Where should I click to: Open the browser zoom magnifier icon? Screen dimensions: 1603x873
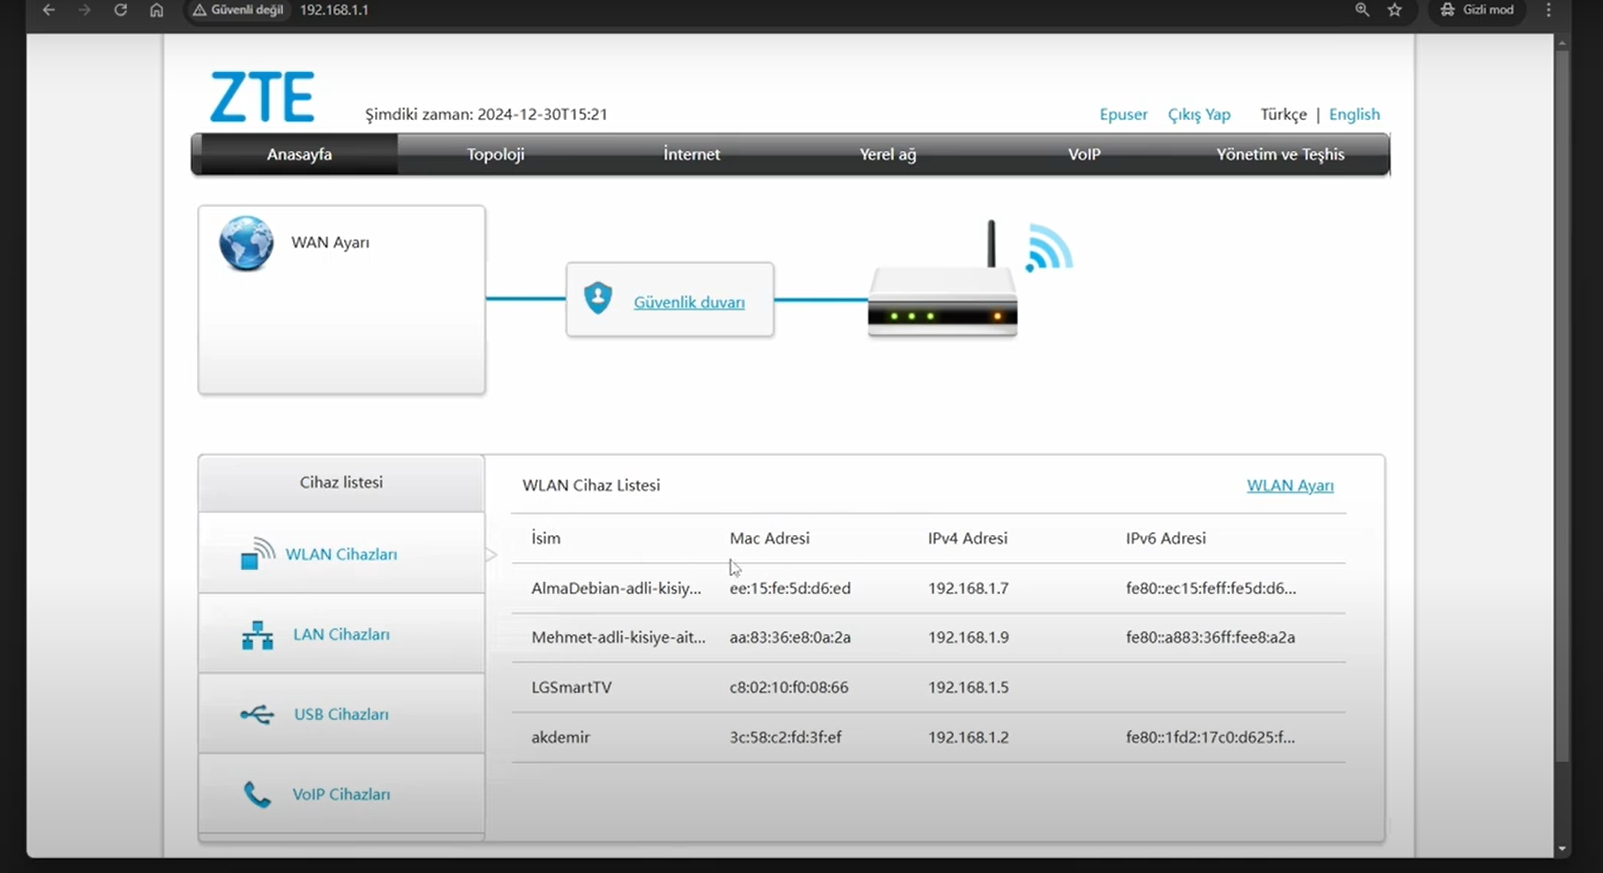point(1362,10)
